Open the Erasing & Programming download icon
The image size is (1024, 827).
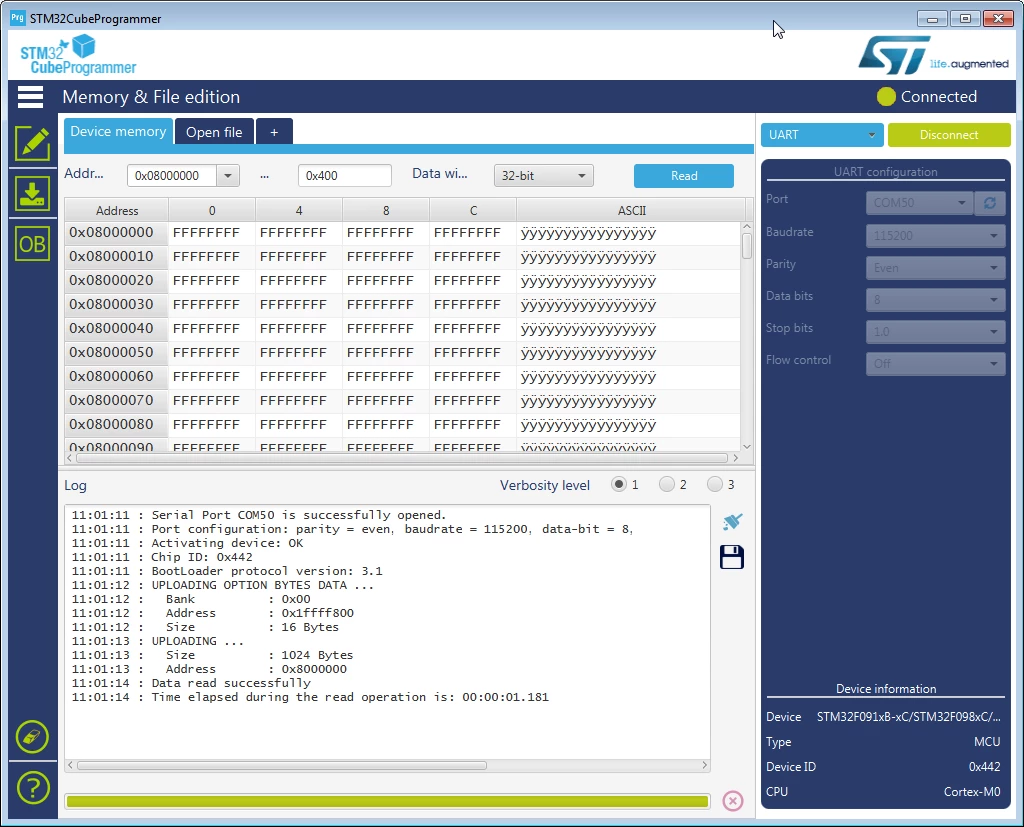tap(33, 194)
